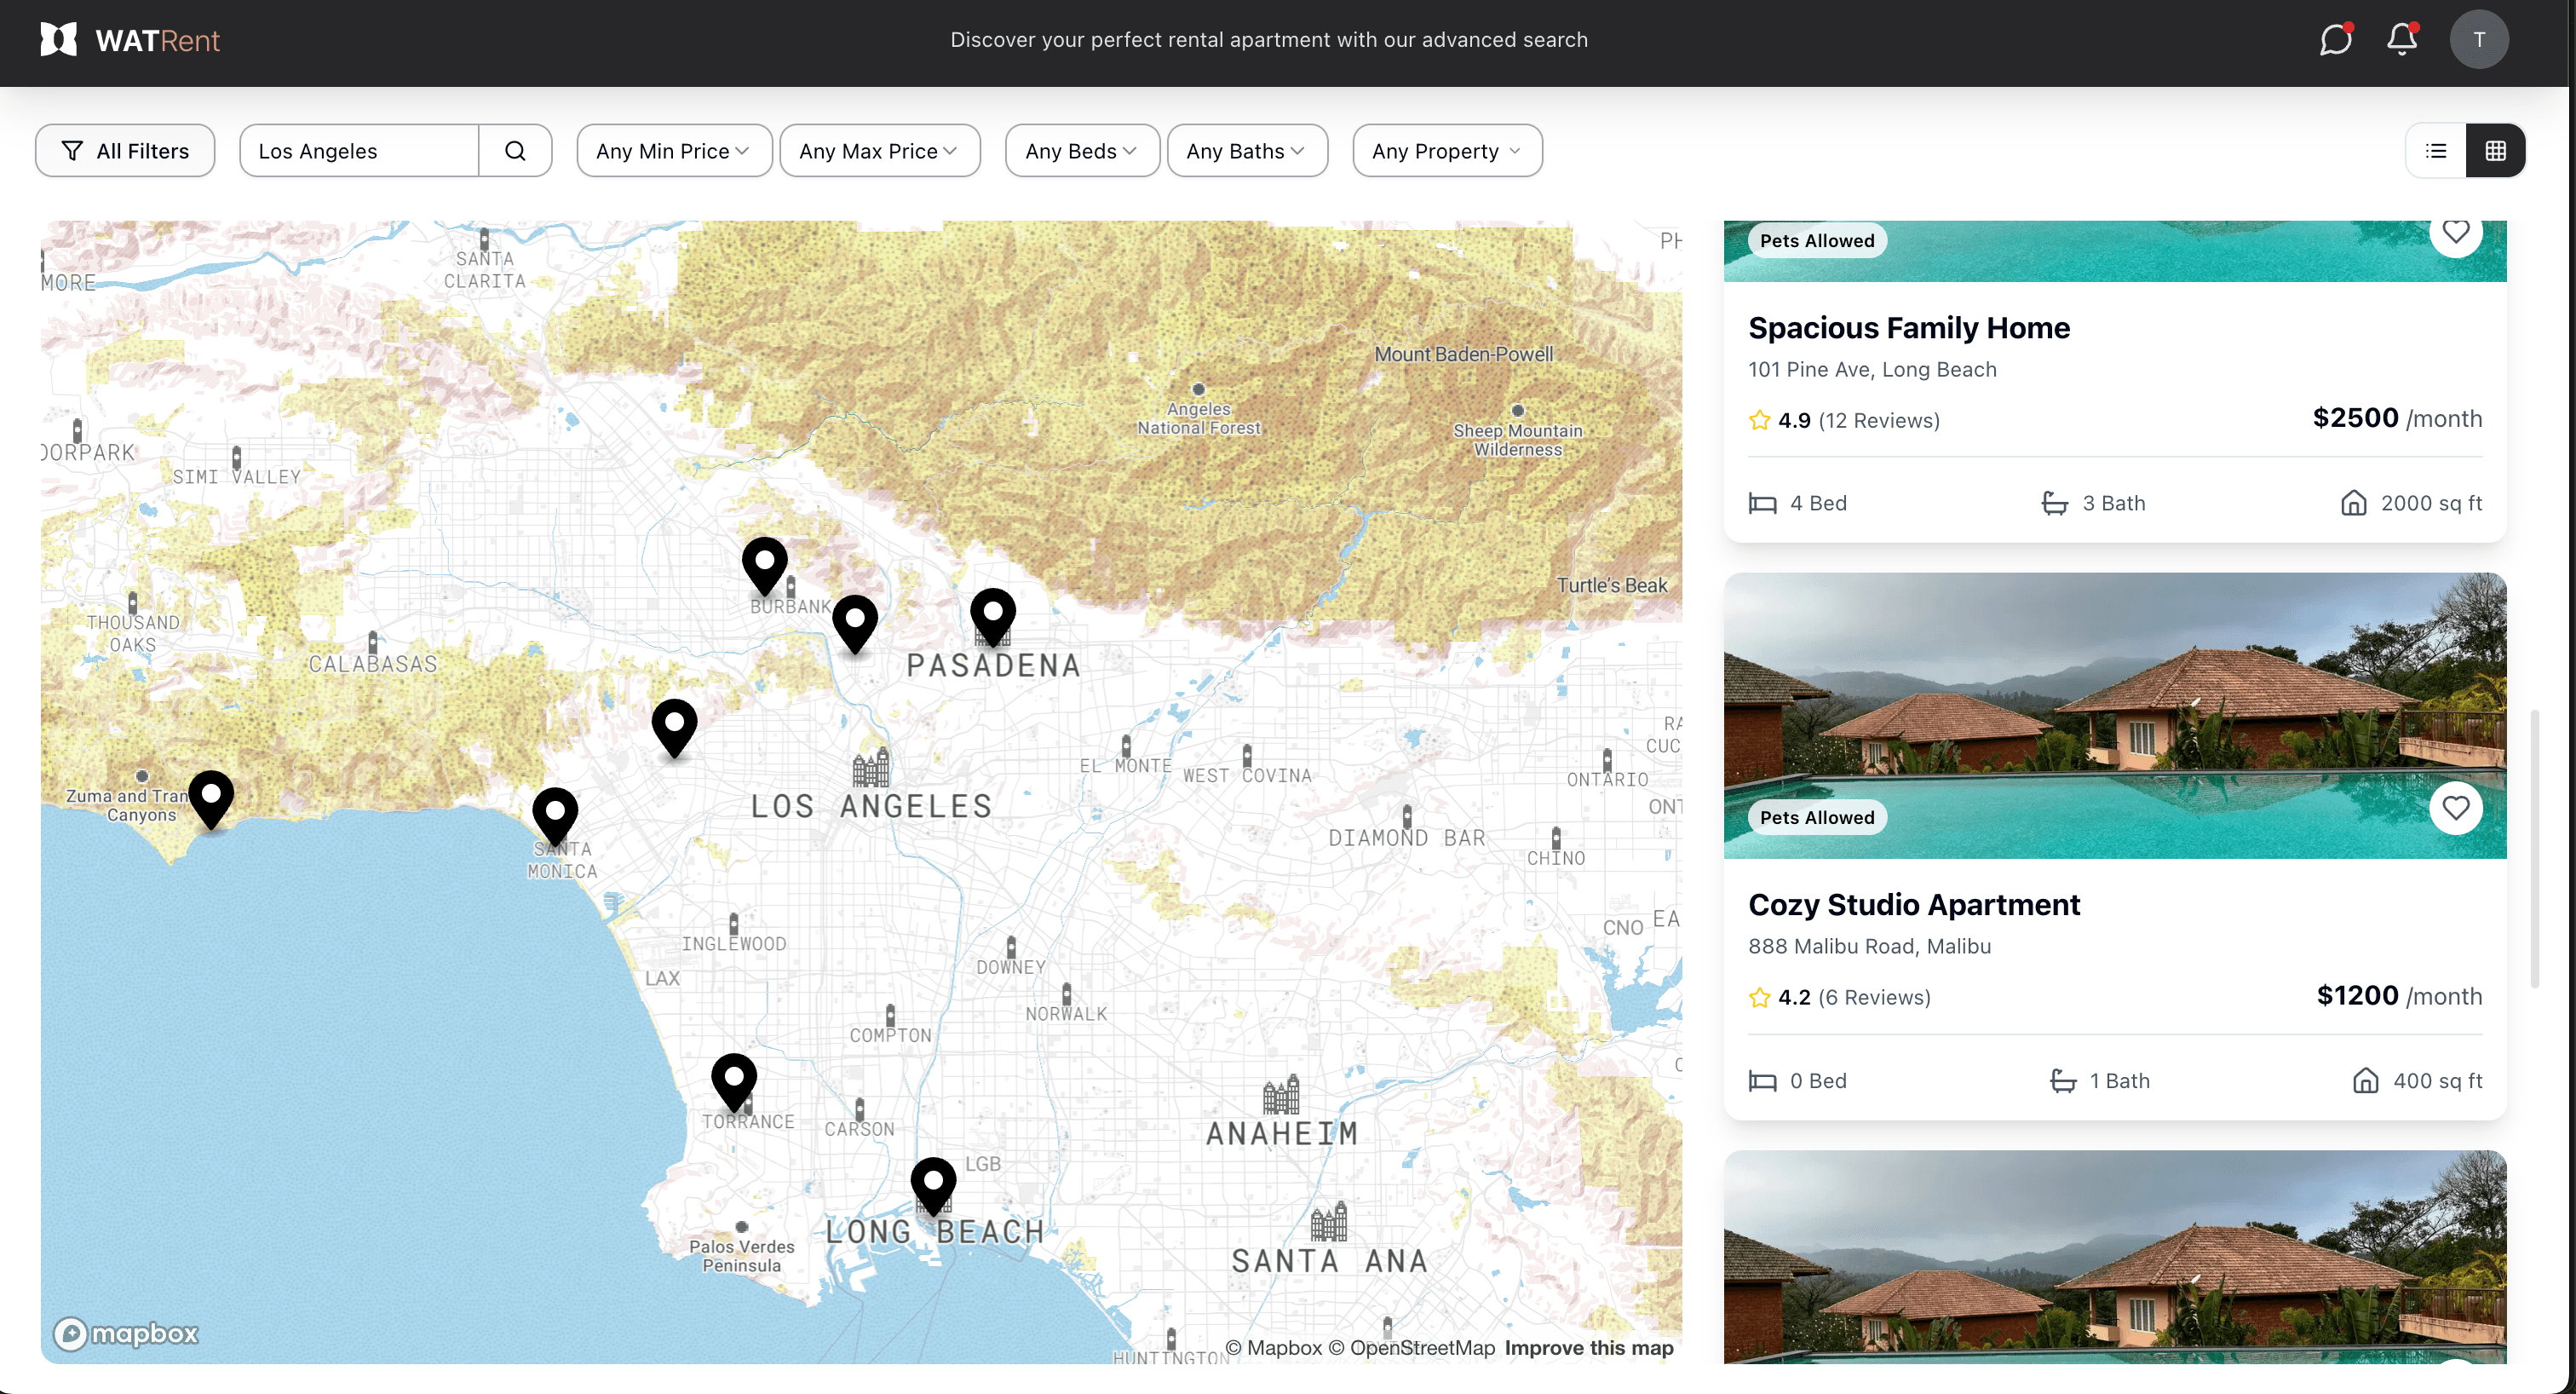The width and height of the screenshot is (2576, 1394).
Task: Expand the Any Beds dropdown
Action: (1081, 151)
